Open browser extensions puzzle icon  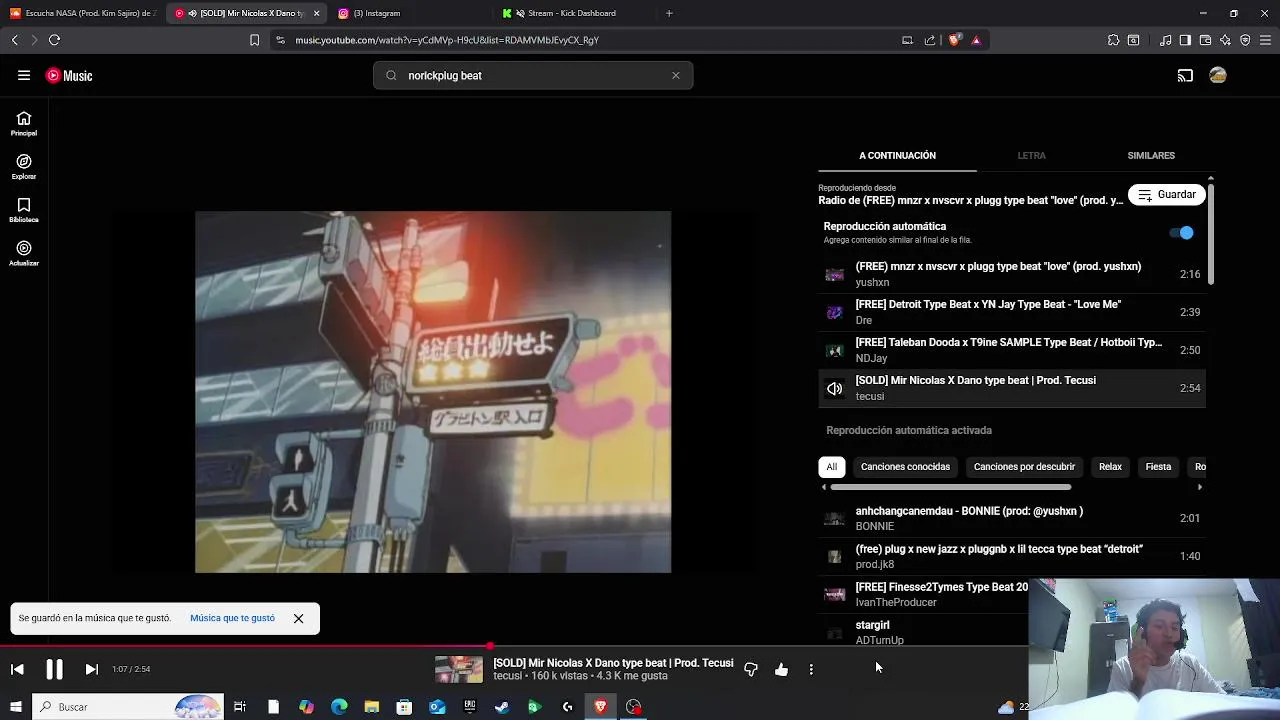point(1113,40)
